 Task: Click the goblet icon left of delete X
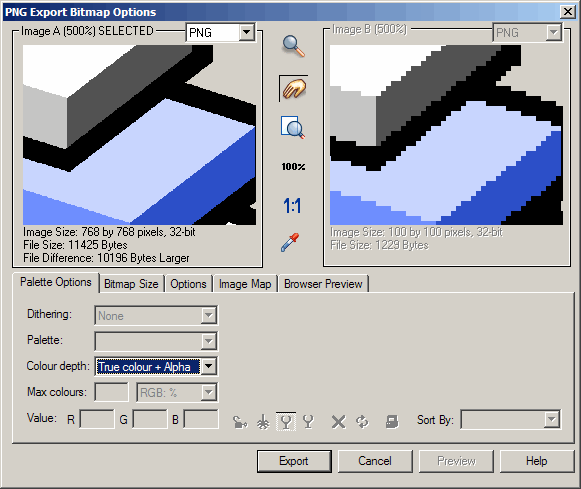coord(308,421)
